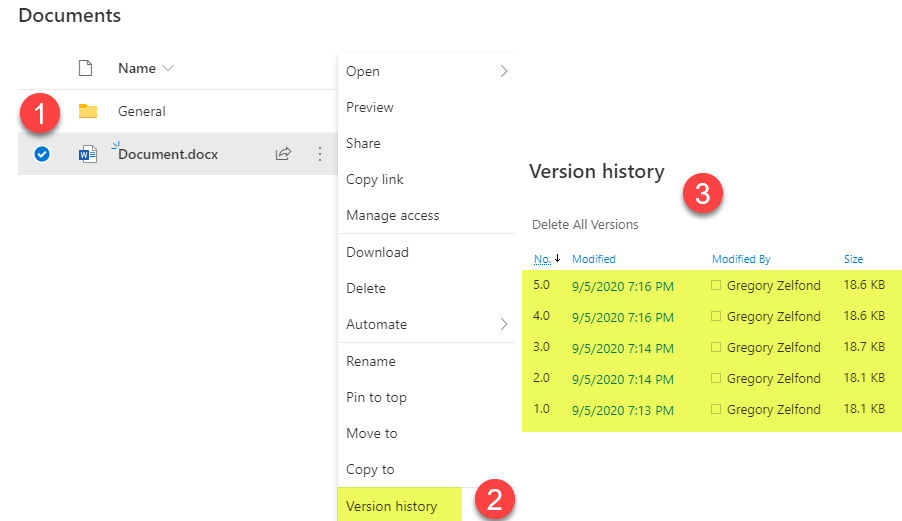Open the 9/5/2020 7:16 PM link for version 4.0
This screenshot has height=521, width=902.
click(622, 318)
